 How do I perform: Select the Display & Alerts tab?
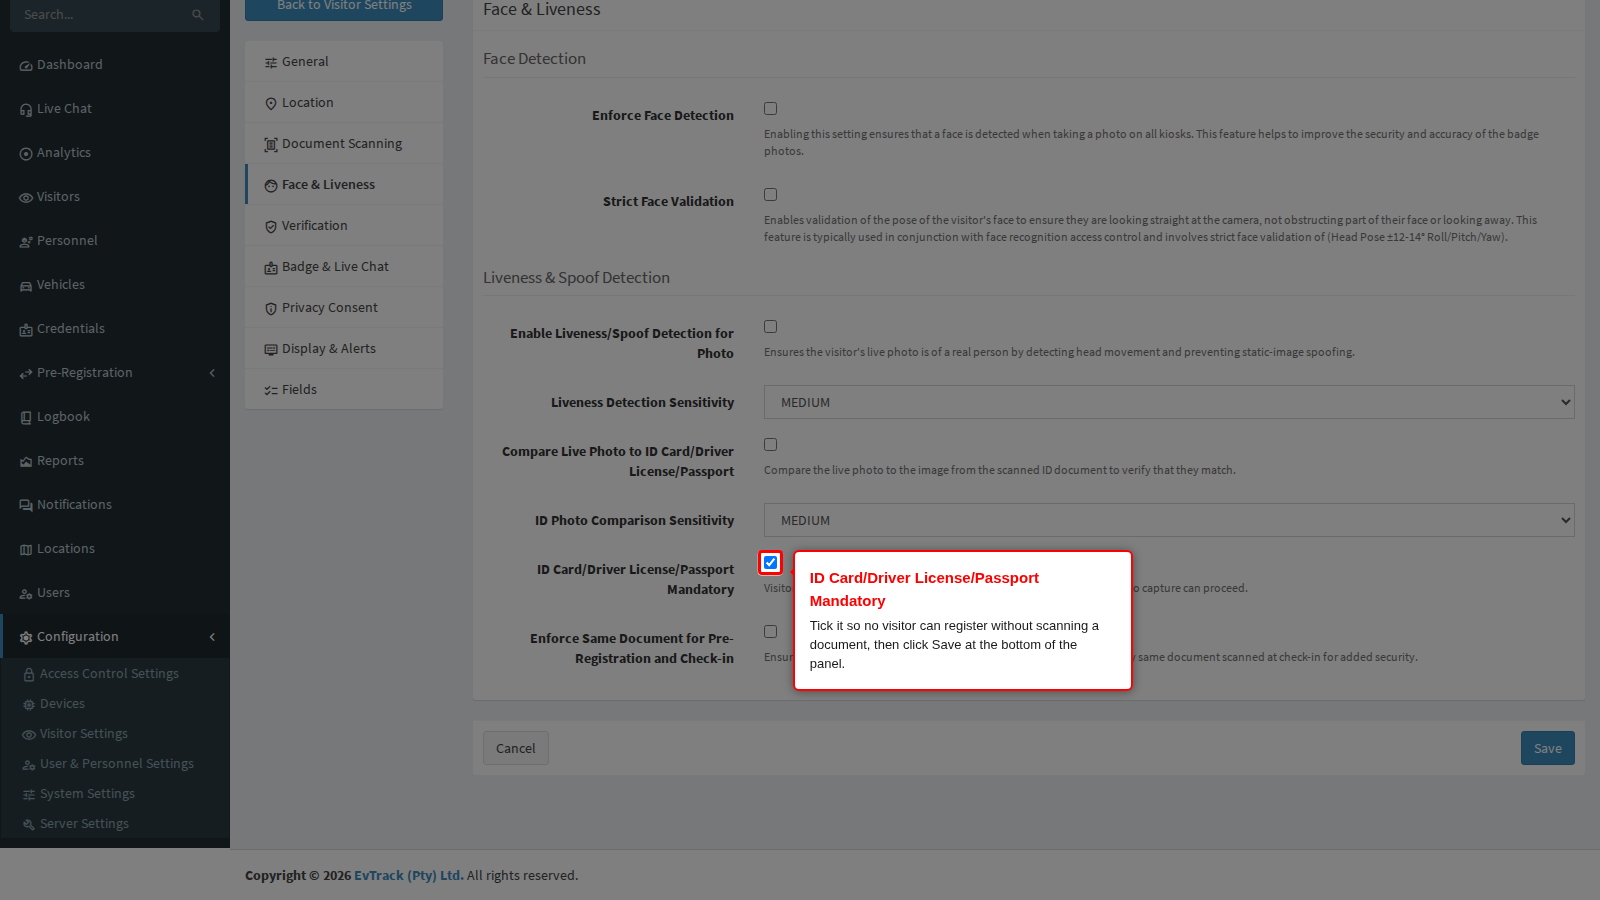[x=344, y=348]
